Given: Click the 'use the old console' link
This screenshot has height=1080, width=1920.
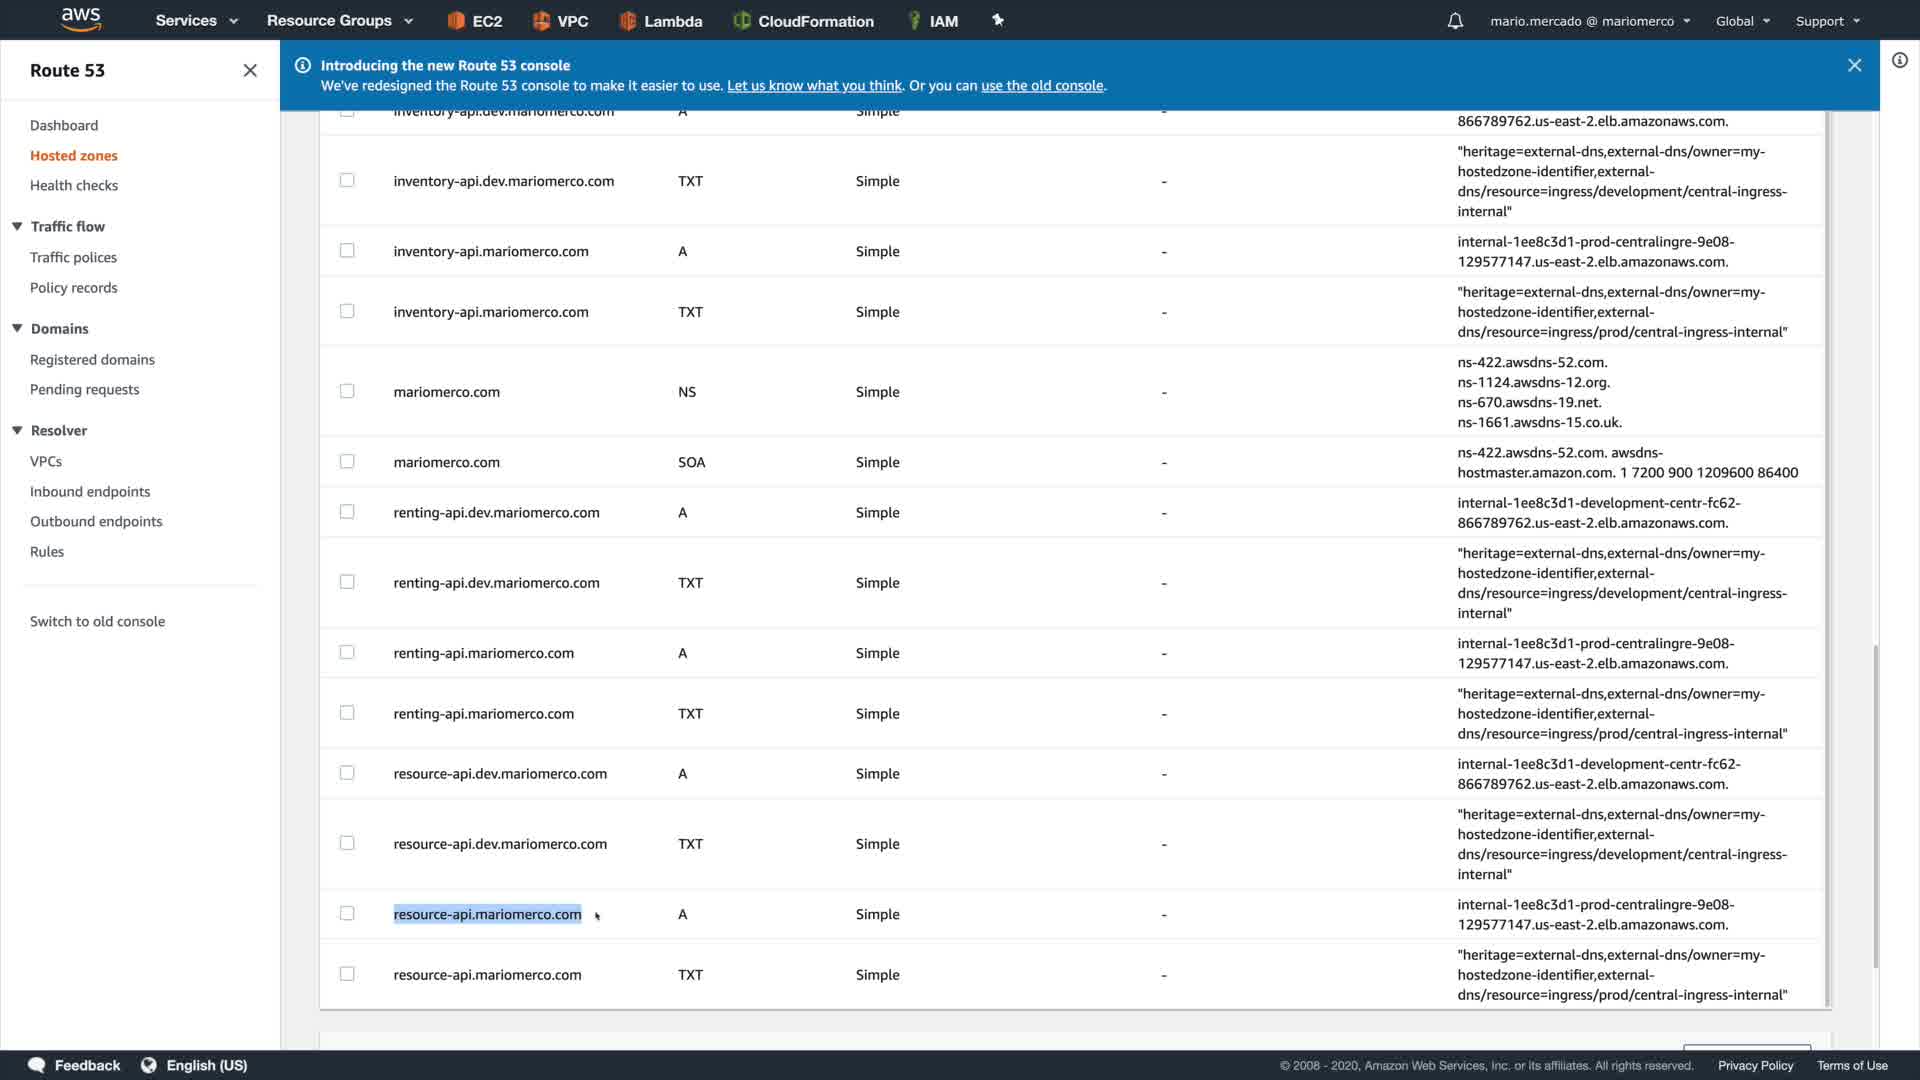Looking at the screenshot, I should coord(1042,86).
